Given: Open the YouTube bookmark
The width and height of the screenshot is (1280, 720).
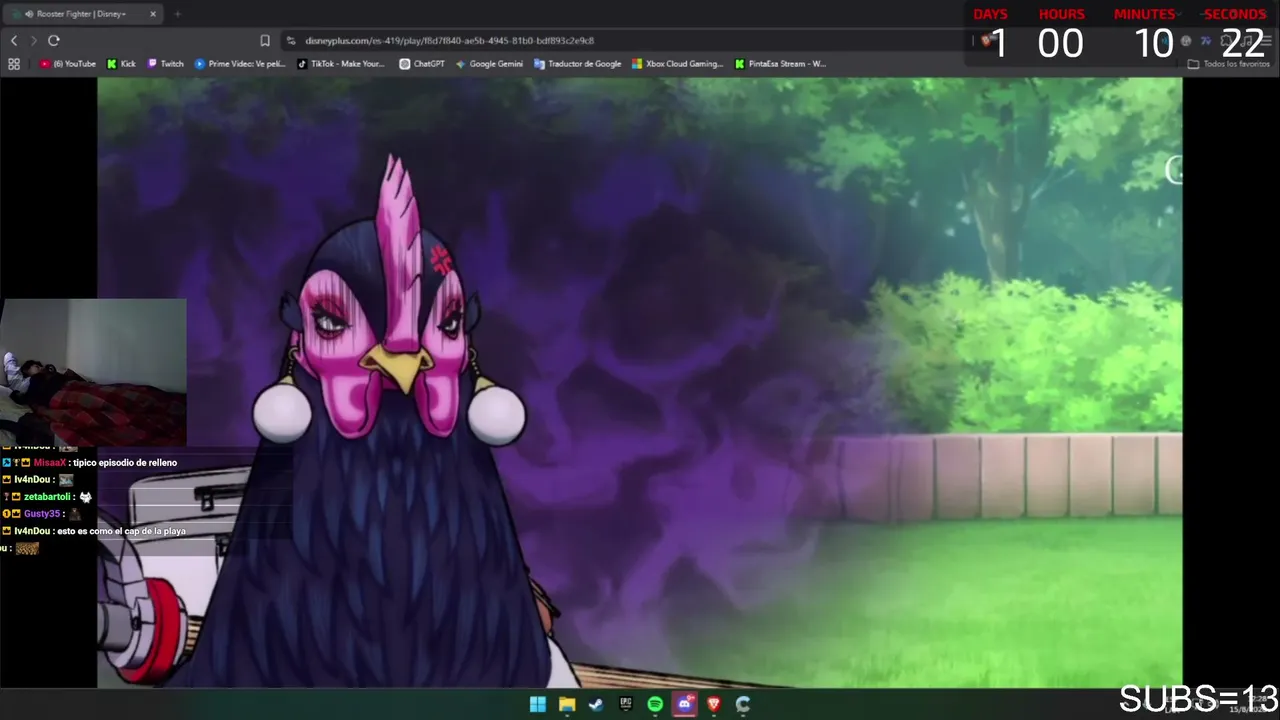Looking at the screenshot, I should click(x=68, y=64).
